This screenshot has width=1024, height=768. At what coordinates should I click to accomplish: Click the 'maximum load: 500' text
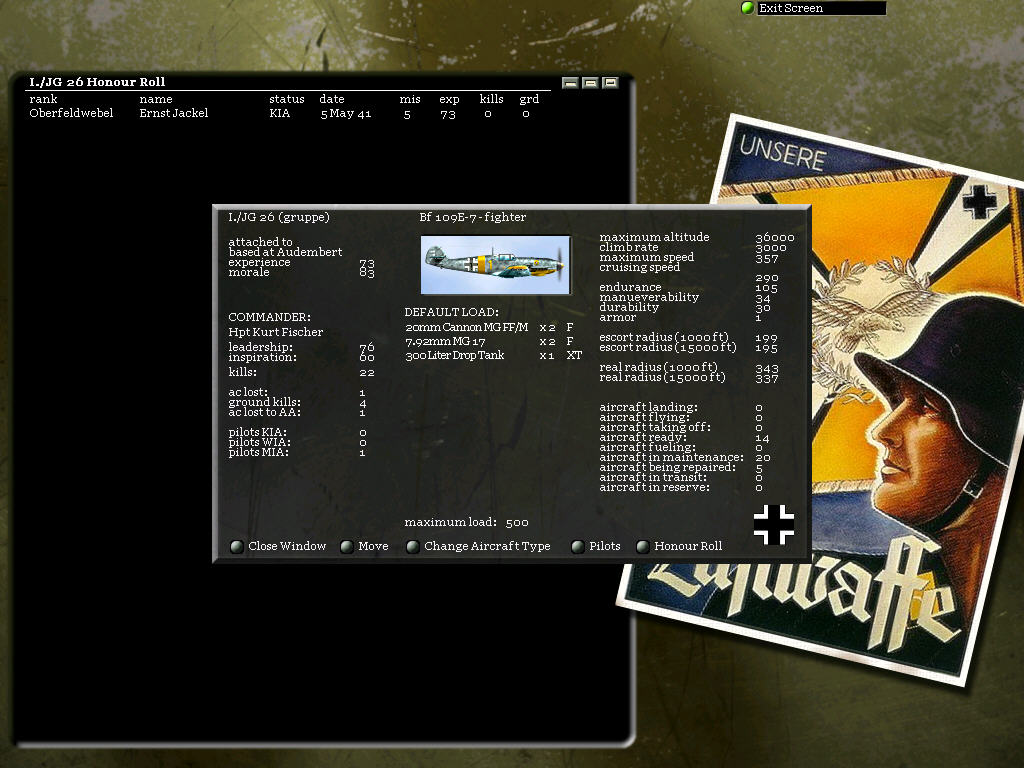click(x=466, y=522)
